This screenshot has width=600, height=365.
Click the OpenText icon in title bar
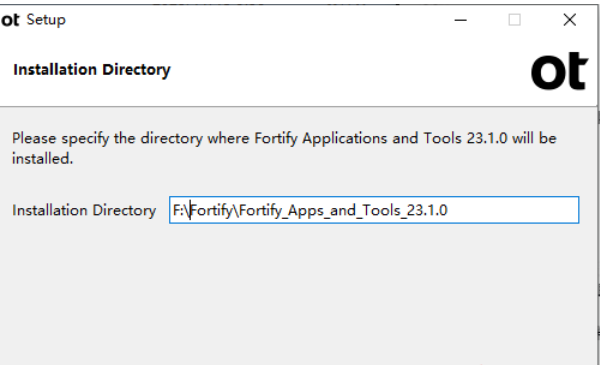[x=10, y=20]
